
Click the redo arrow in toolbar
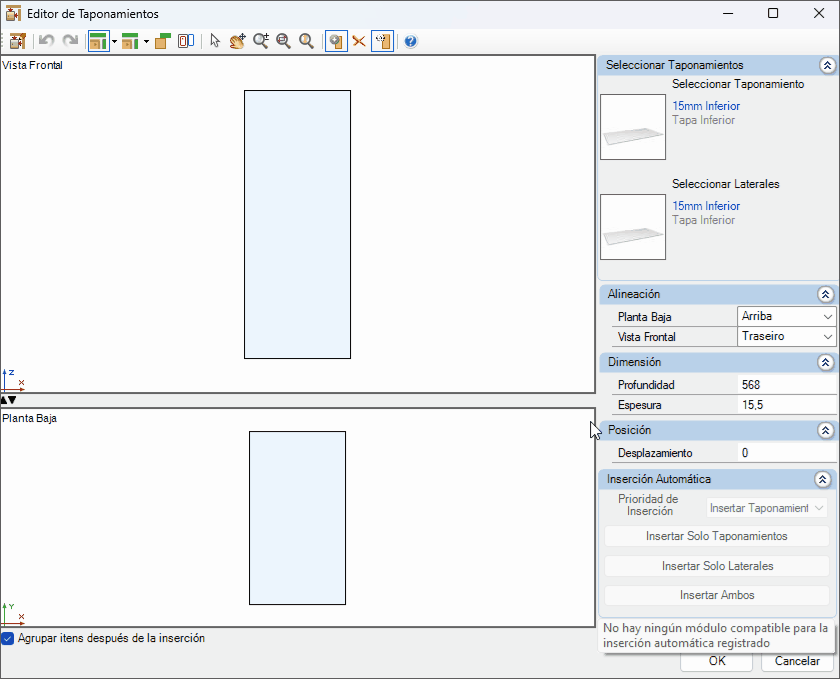[70, 41]
